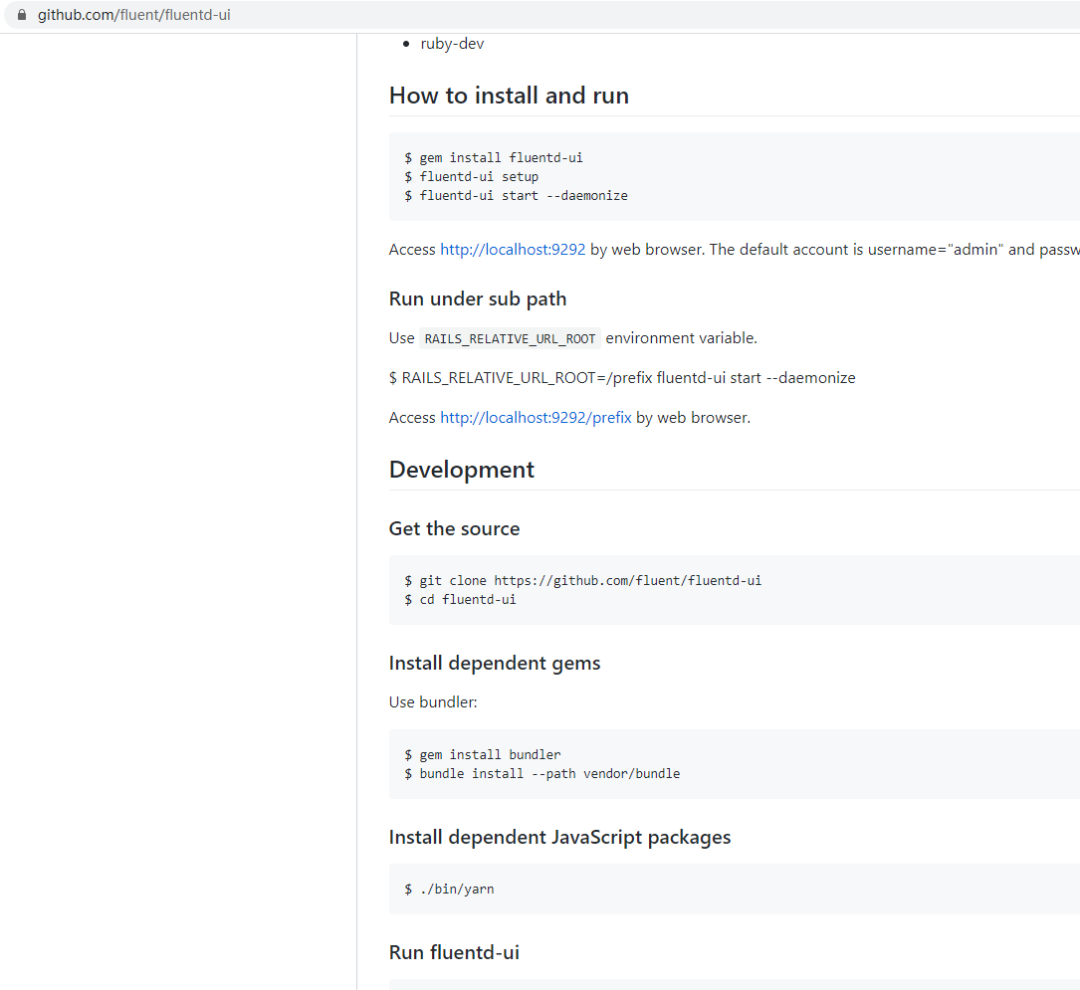Click the git clone command line

[x=582, y=580]
